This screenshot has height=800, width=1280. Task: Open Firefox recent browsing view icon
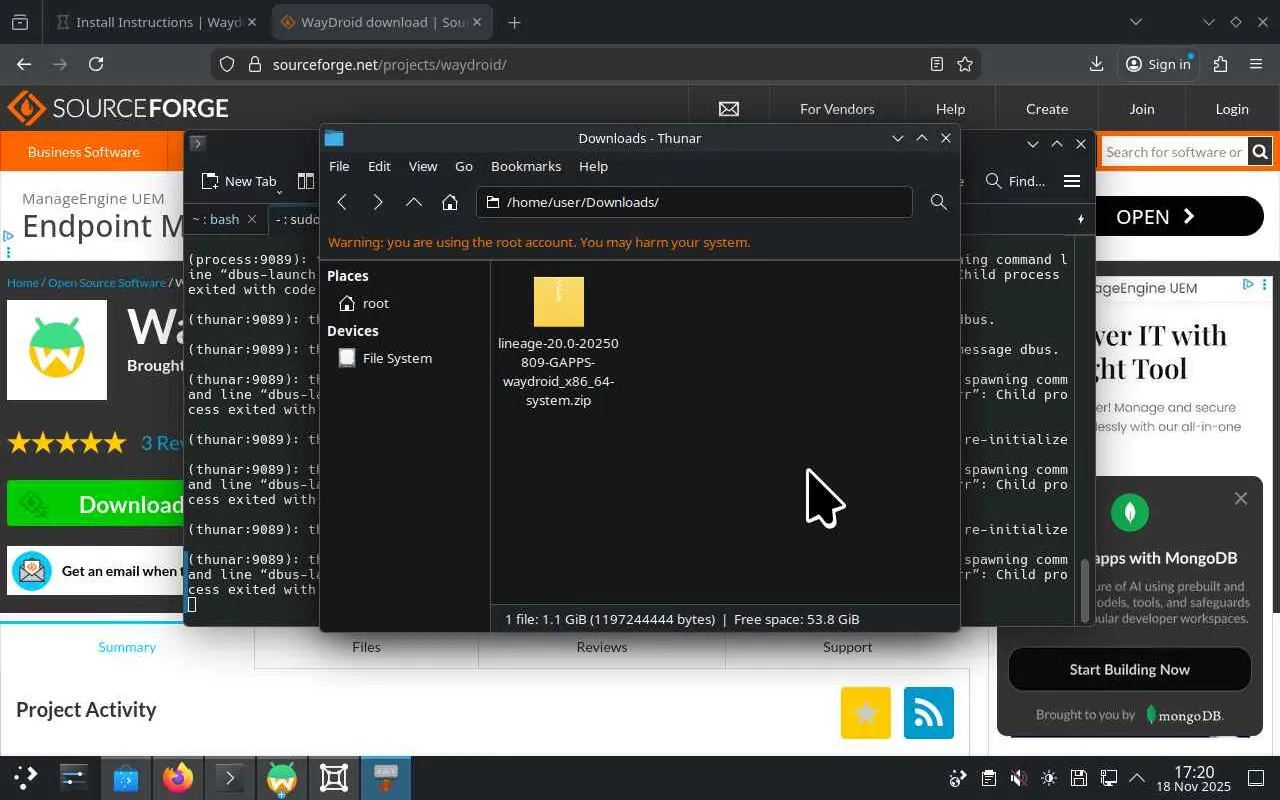click(20, 22)
